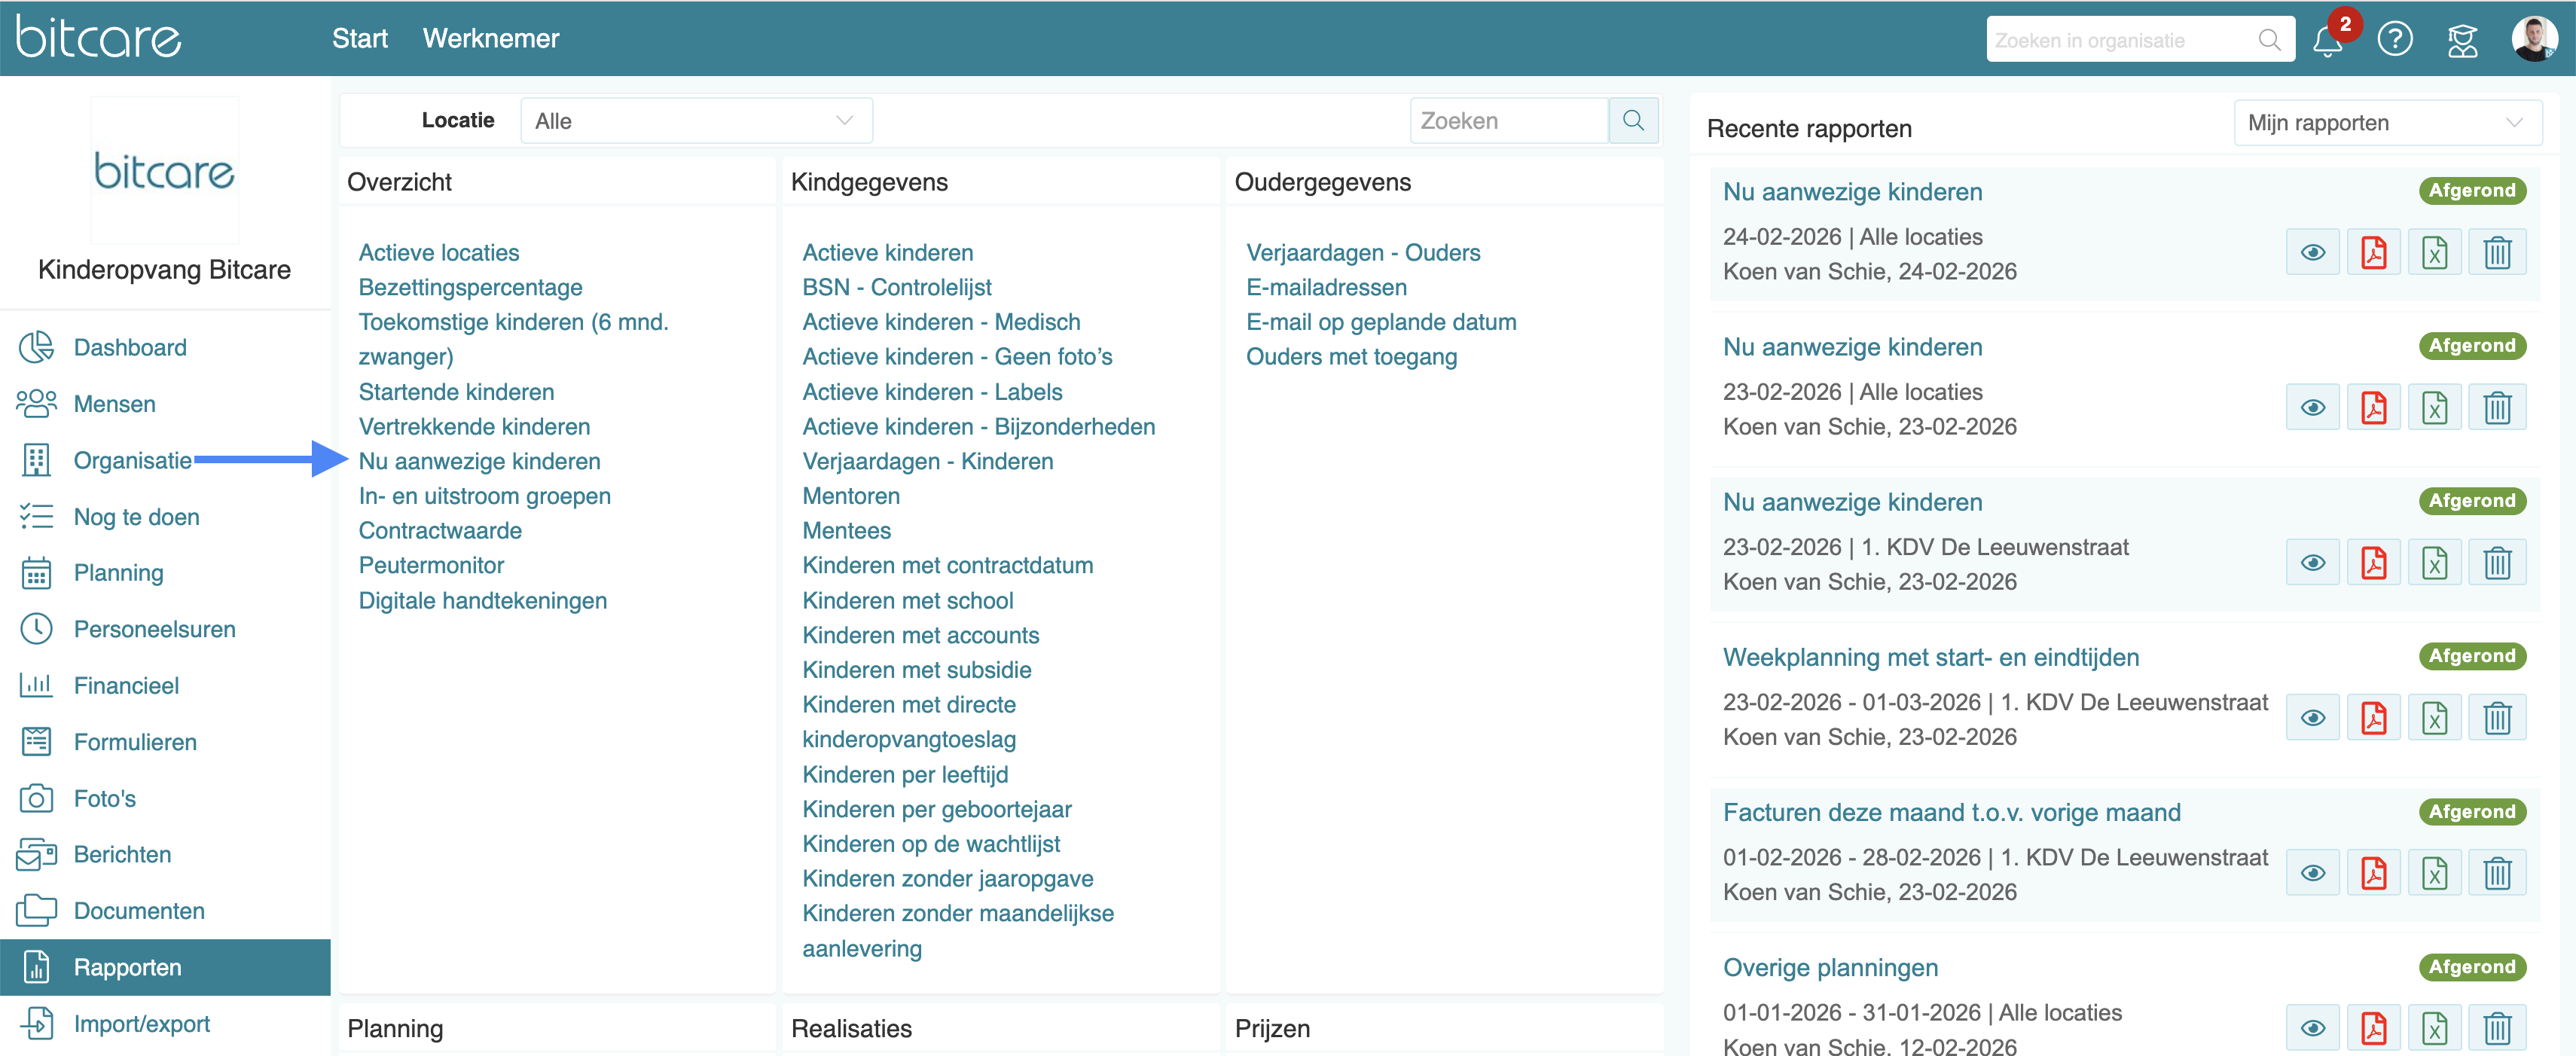Open the Locatie dropdown showing Alle
Viewport: 2576px width, 1056px height.
pos(696,121)
